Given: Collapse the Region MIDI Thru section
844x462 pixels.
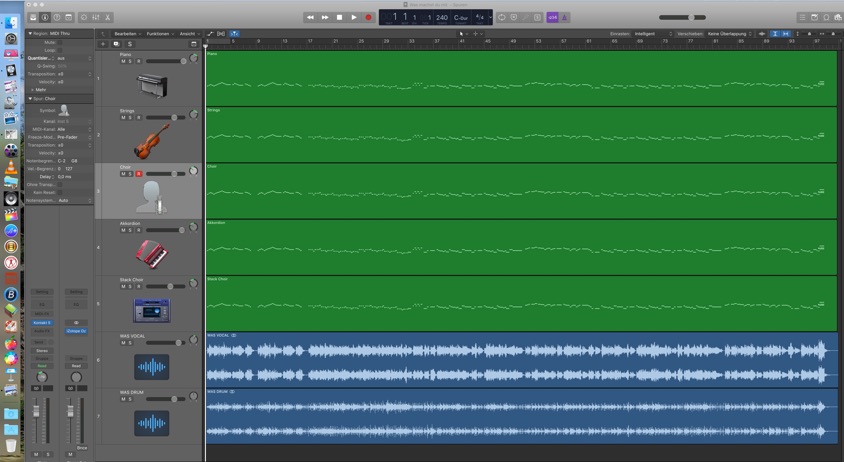Looking at the screenshot, I should pyautogui.click(x=30, y=33).
